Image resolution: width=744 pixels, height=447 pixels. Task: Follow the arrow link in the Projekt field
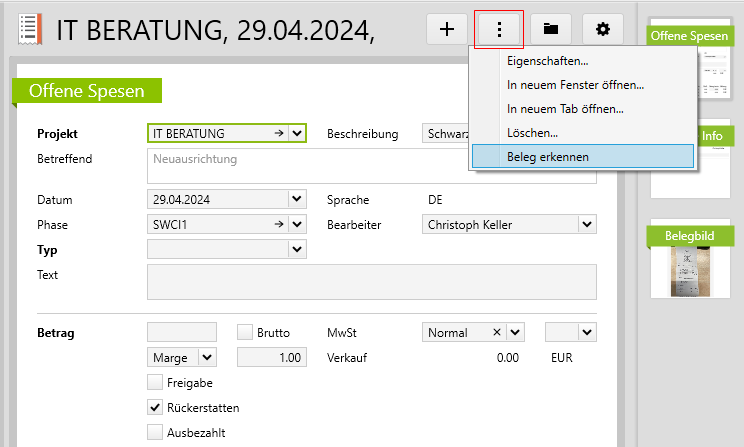tap(278, 134)
